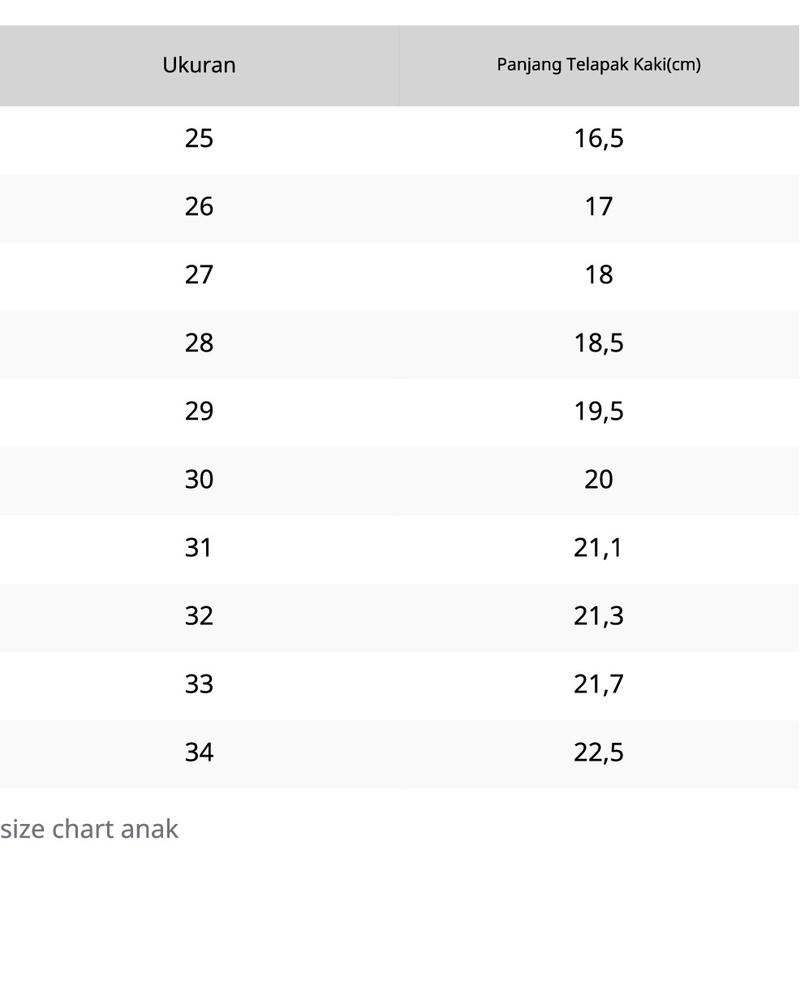Click the Panjang Telapak Kaki(cm) header

click(x=599, y=65)
